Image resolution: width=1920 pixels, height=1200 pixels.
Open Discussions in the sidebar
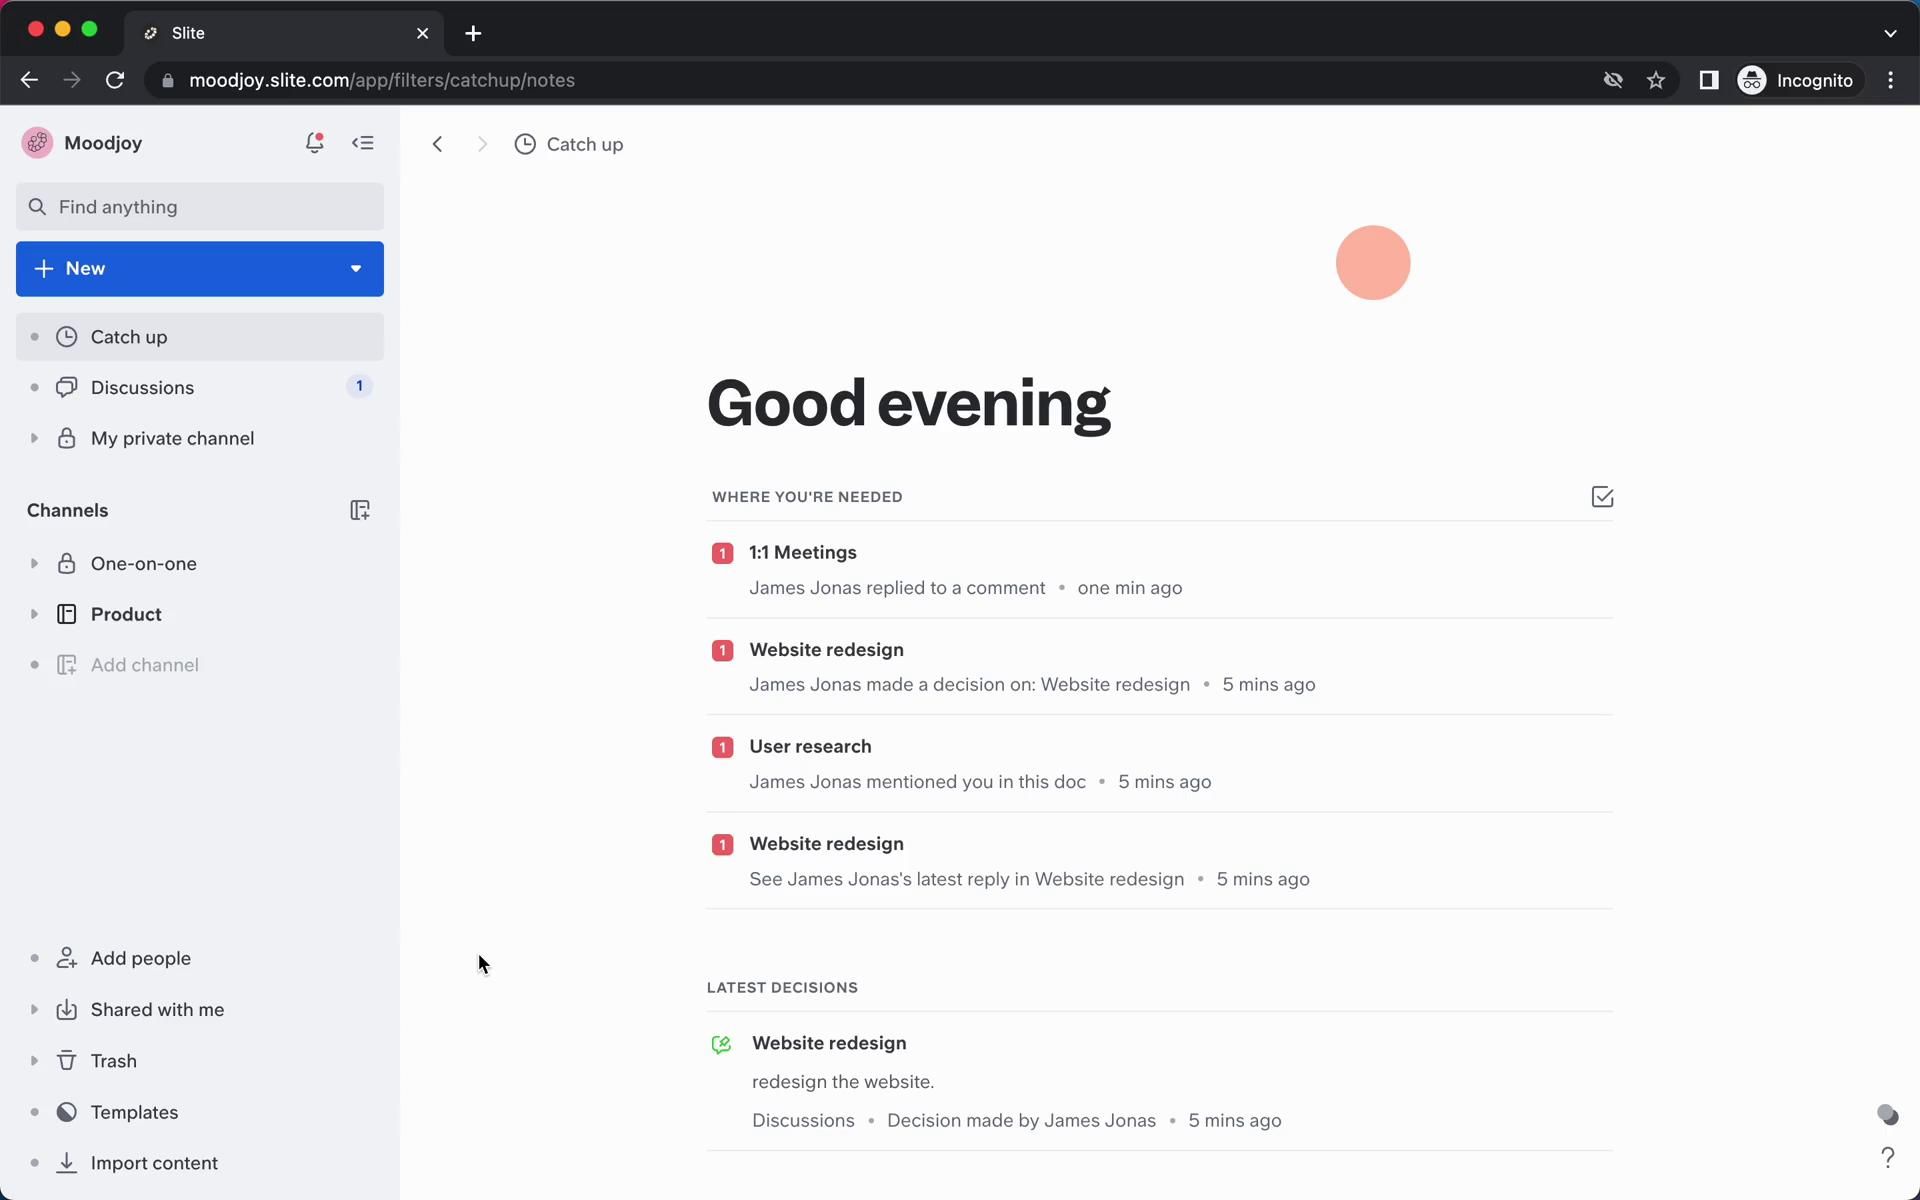click(142, 387)
